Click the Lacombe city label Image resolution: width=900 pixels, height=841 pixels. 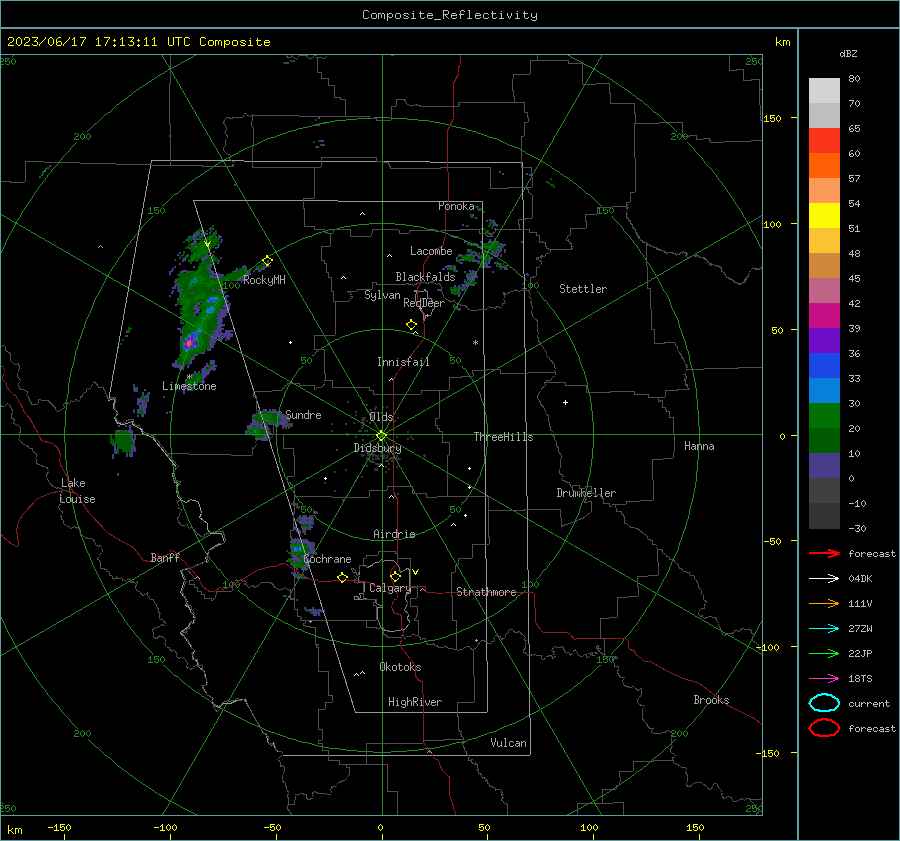(x=431, y=251)
